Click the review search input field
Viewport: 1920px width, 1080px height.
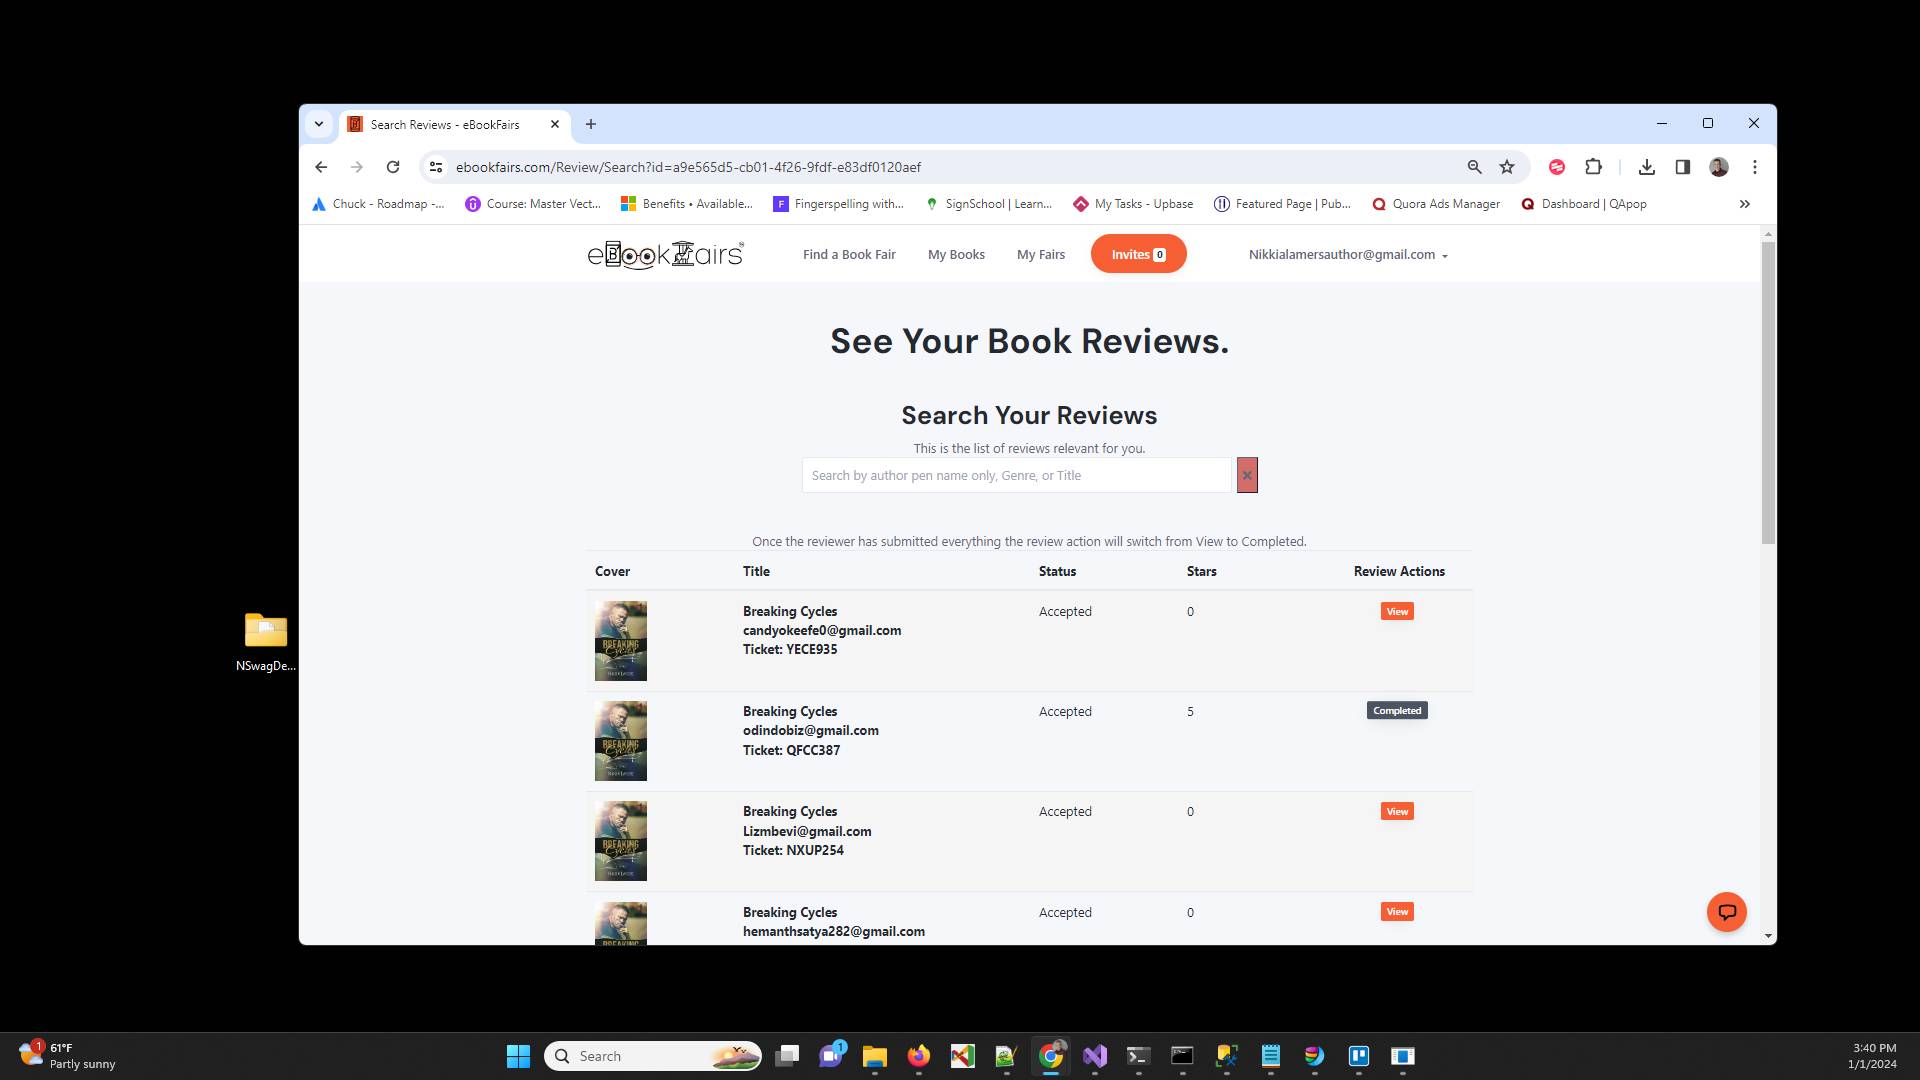point(1016,475)
